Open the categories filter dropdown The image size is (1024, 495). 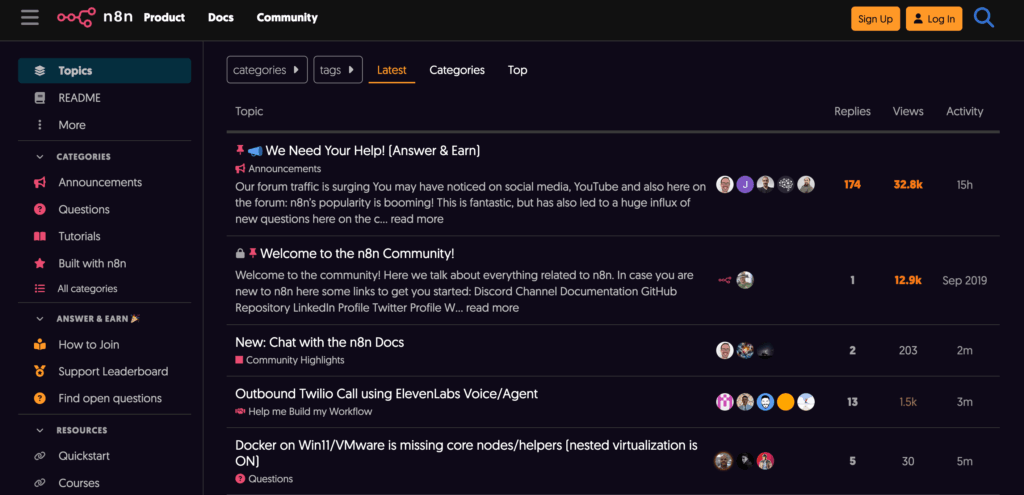(x=266, y=70)
